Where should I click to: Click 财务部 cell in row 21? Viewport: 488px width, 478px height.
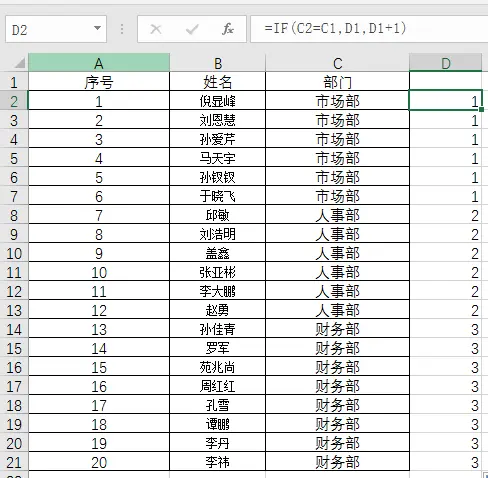337,462
